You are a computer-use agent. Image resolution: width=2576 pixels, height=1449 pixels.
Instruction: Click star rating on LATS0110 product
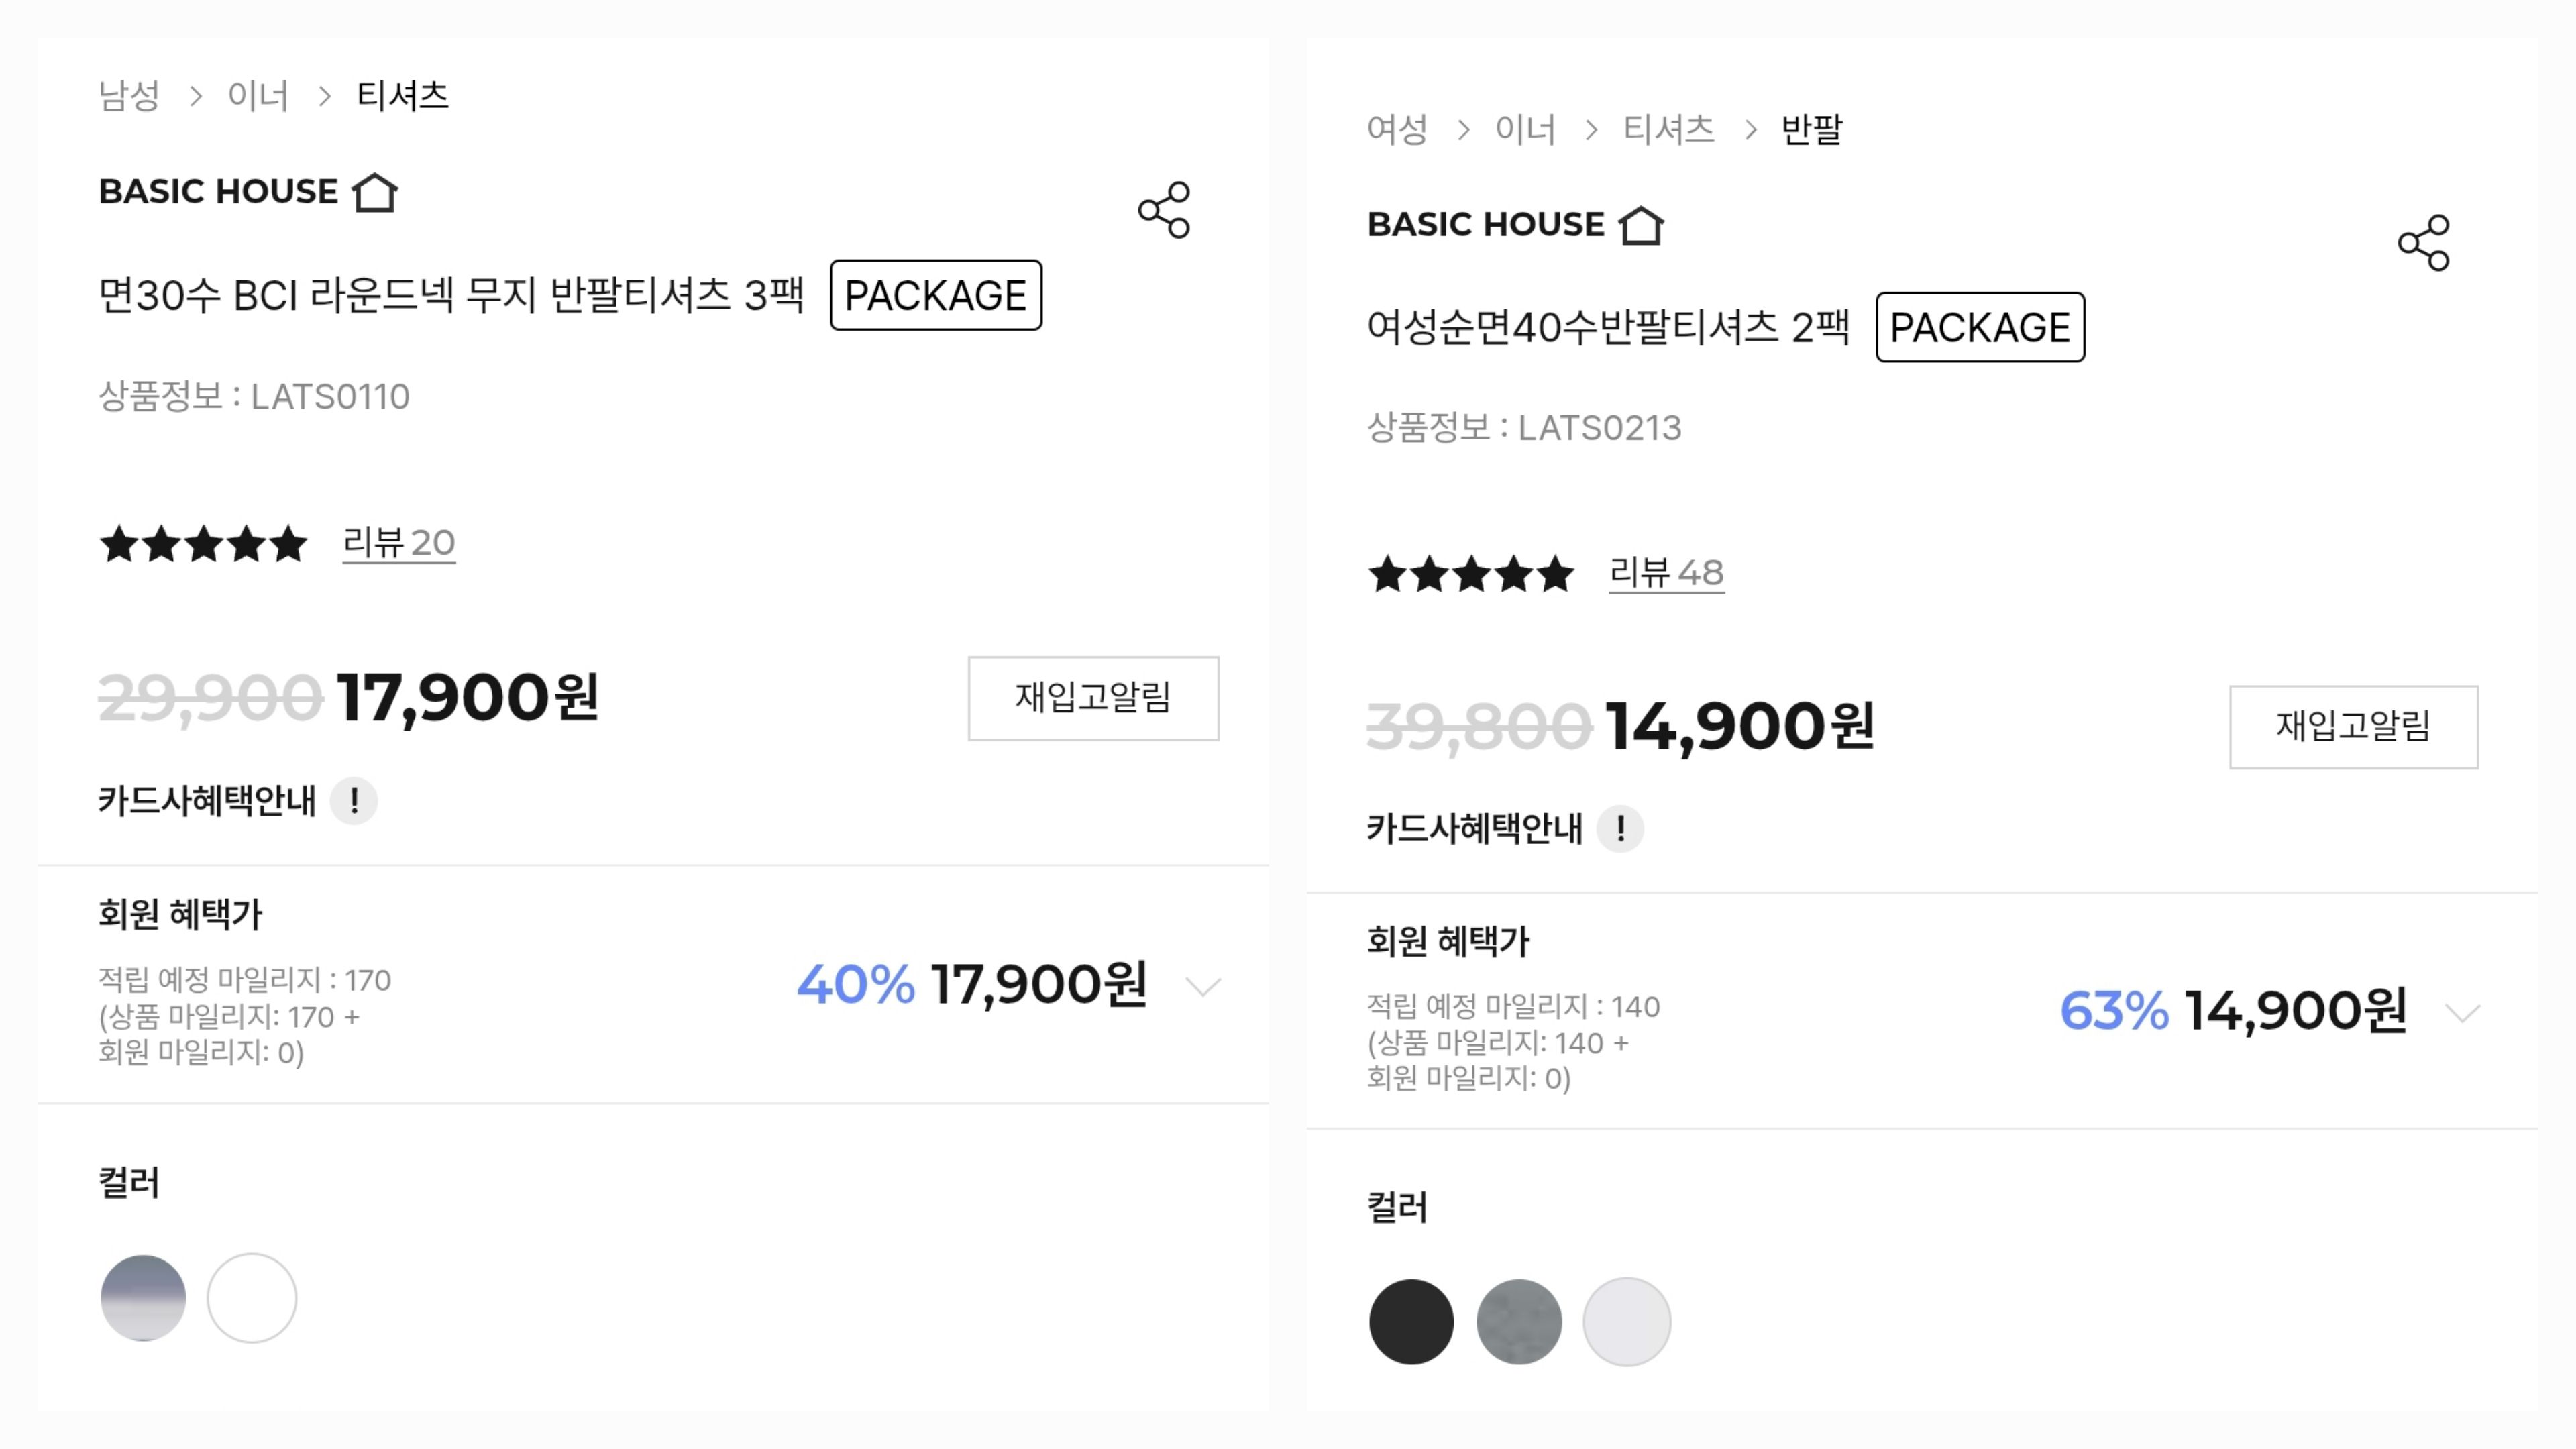(x=204, y=544)
